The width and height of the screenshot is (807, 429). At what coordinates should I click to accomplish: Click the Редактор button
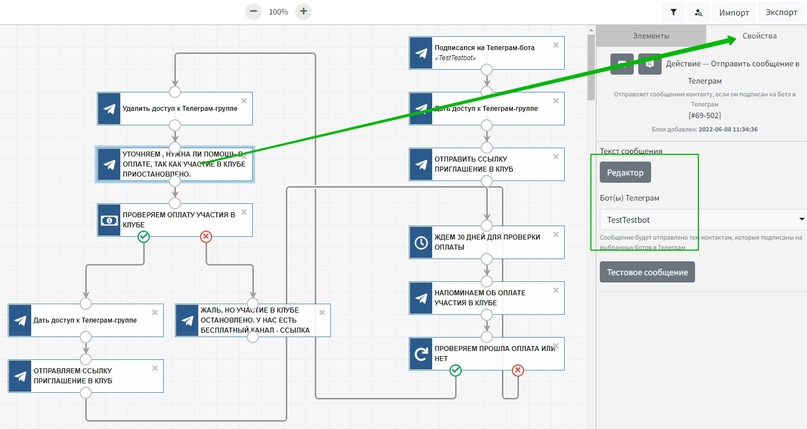point(625,172)
